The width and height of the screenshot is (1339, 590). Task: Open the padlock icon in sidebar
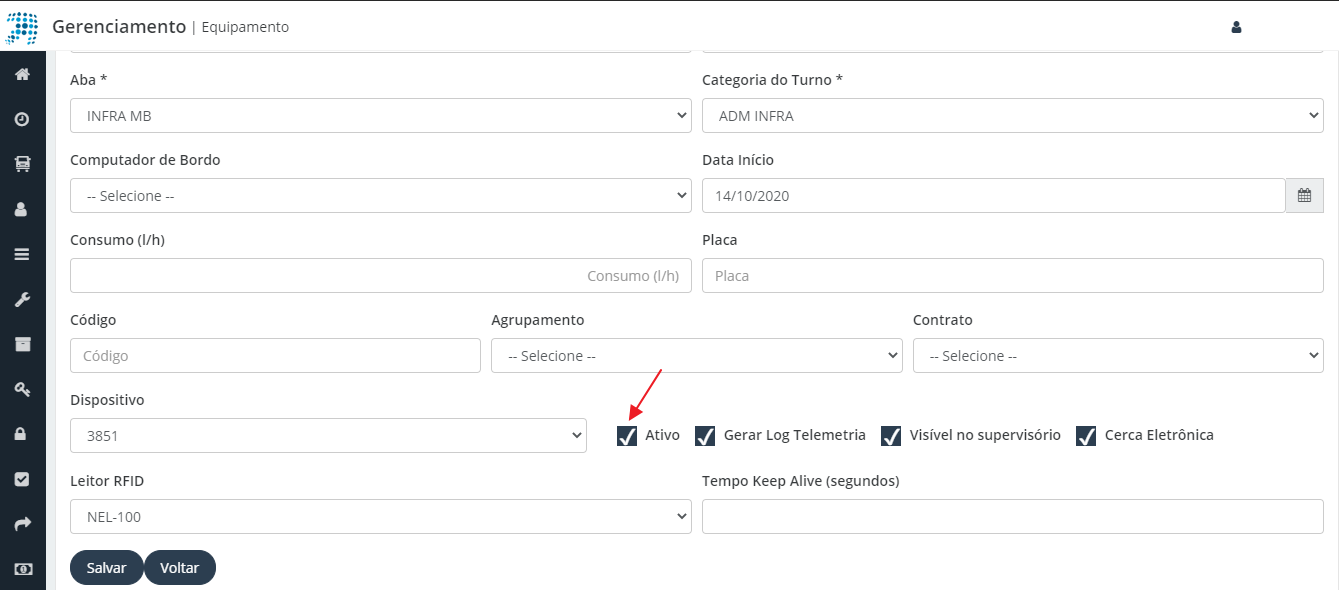pos(22,434)
